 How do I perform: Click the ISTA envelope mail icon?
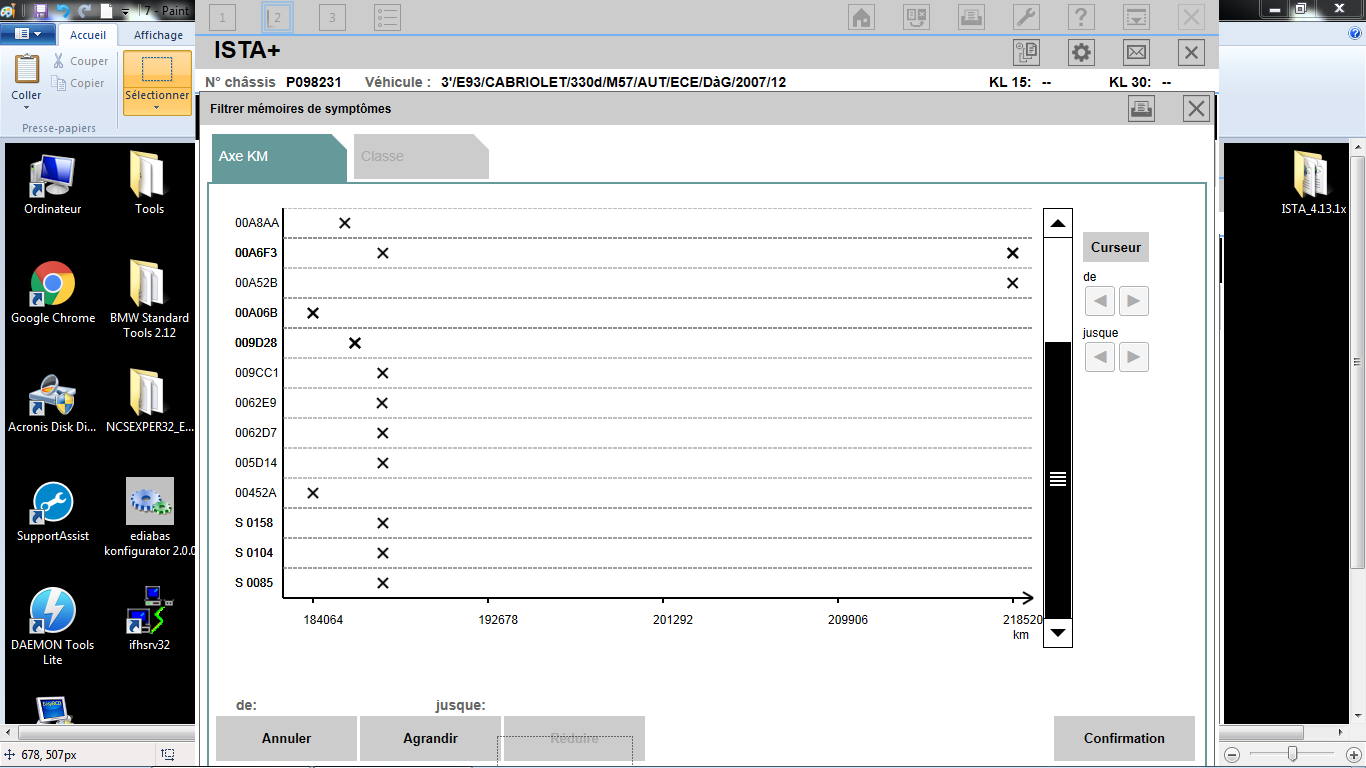1136,53
